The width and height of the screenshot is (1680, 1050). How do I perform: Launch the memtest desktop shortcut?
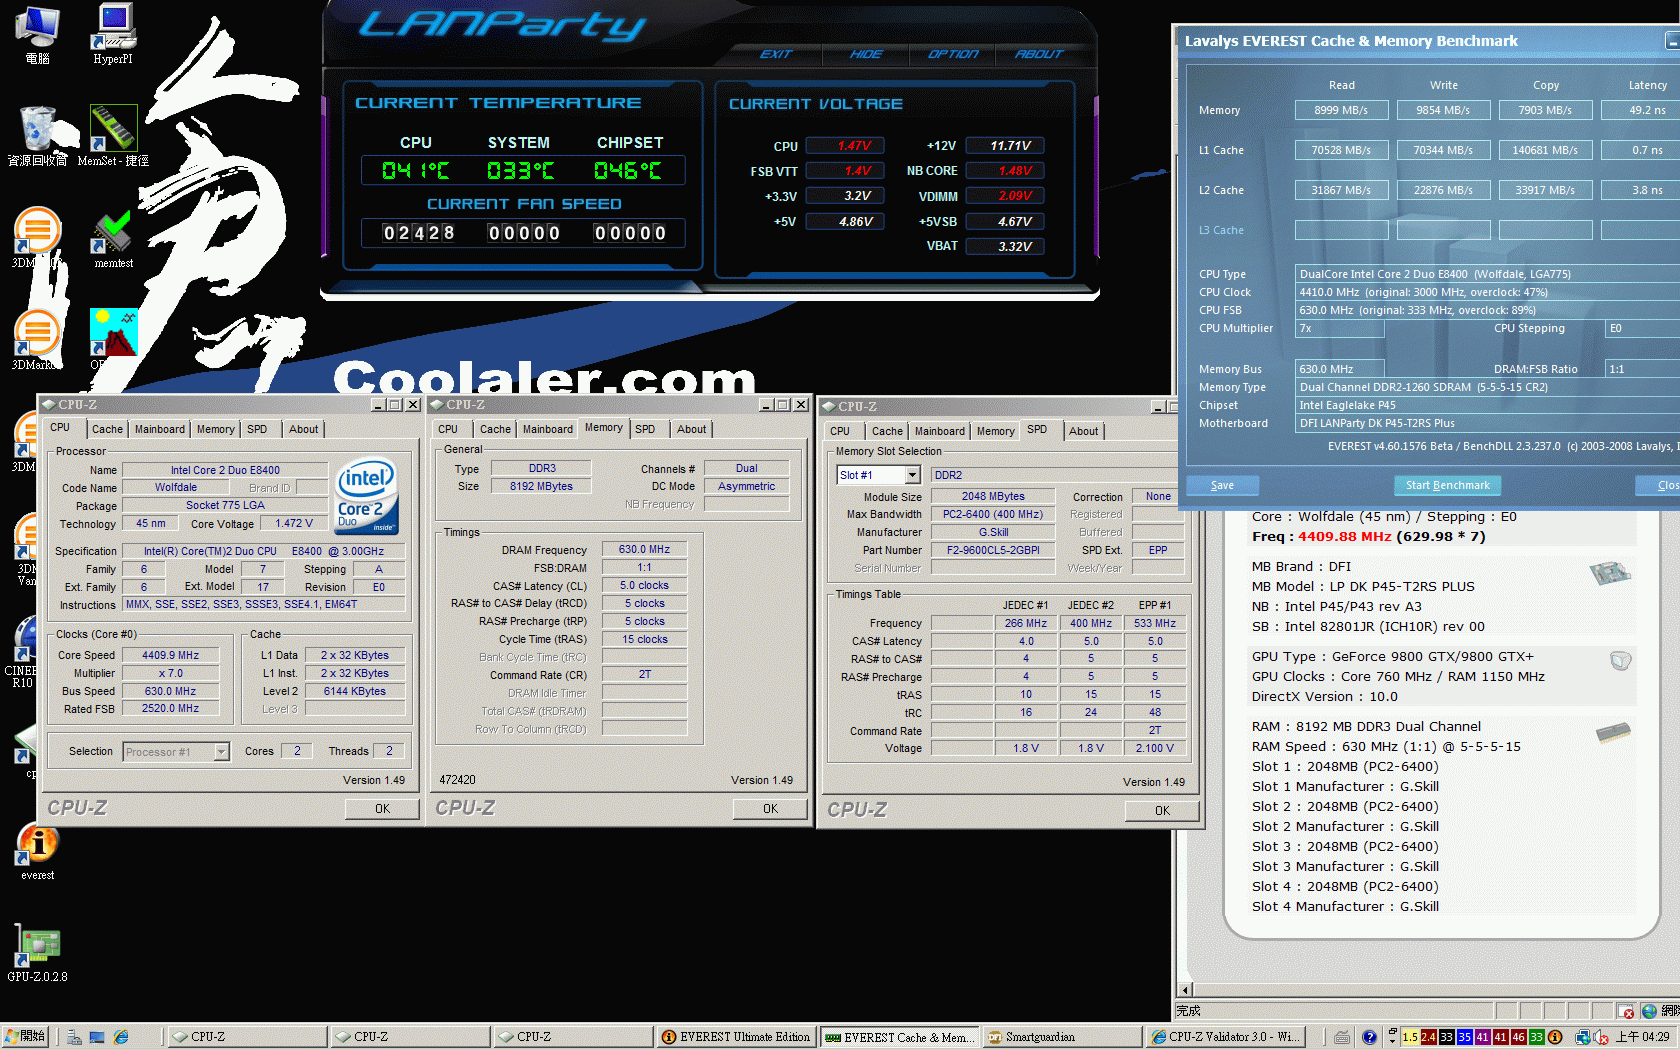tap(113, 240)
